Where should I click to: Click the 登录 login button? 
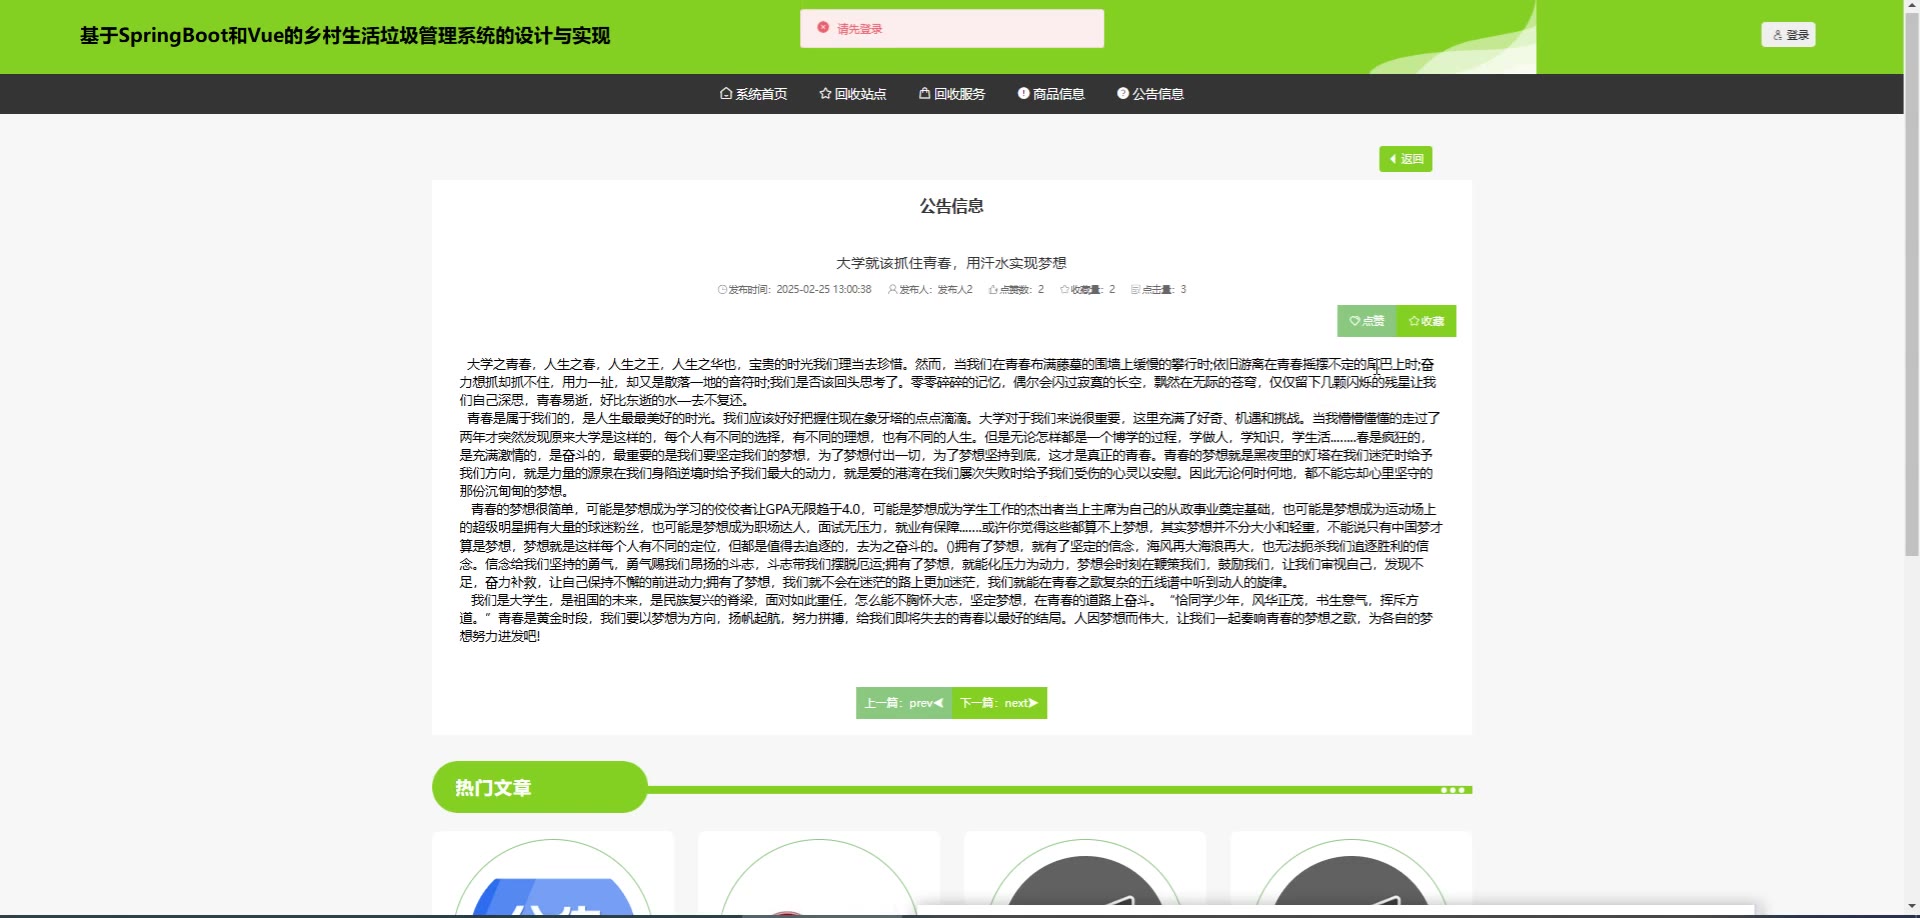[x=1788, y=35]
